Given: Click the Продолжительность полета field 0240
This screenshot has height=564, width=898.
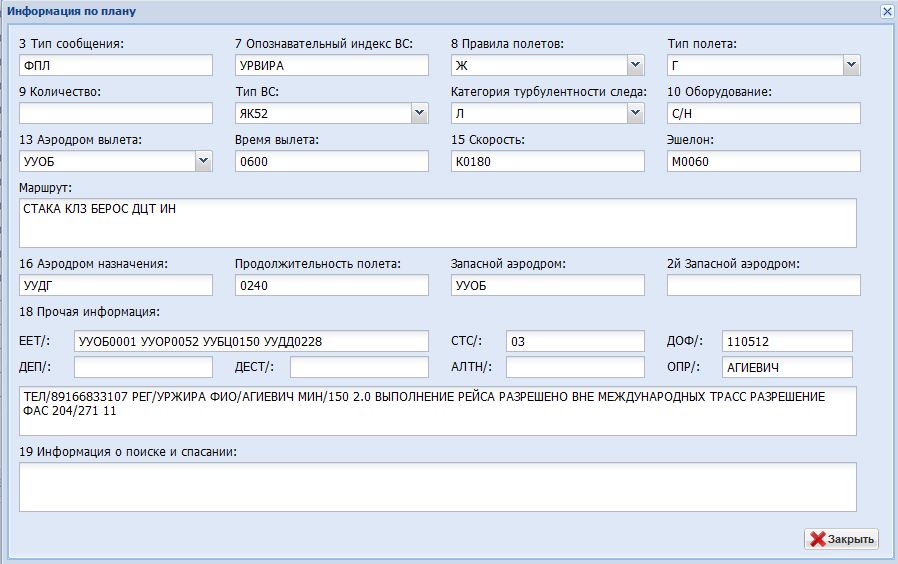Looking at the screenshot, I should 332,286.
